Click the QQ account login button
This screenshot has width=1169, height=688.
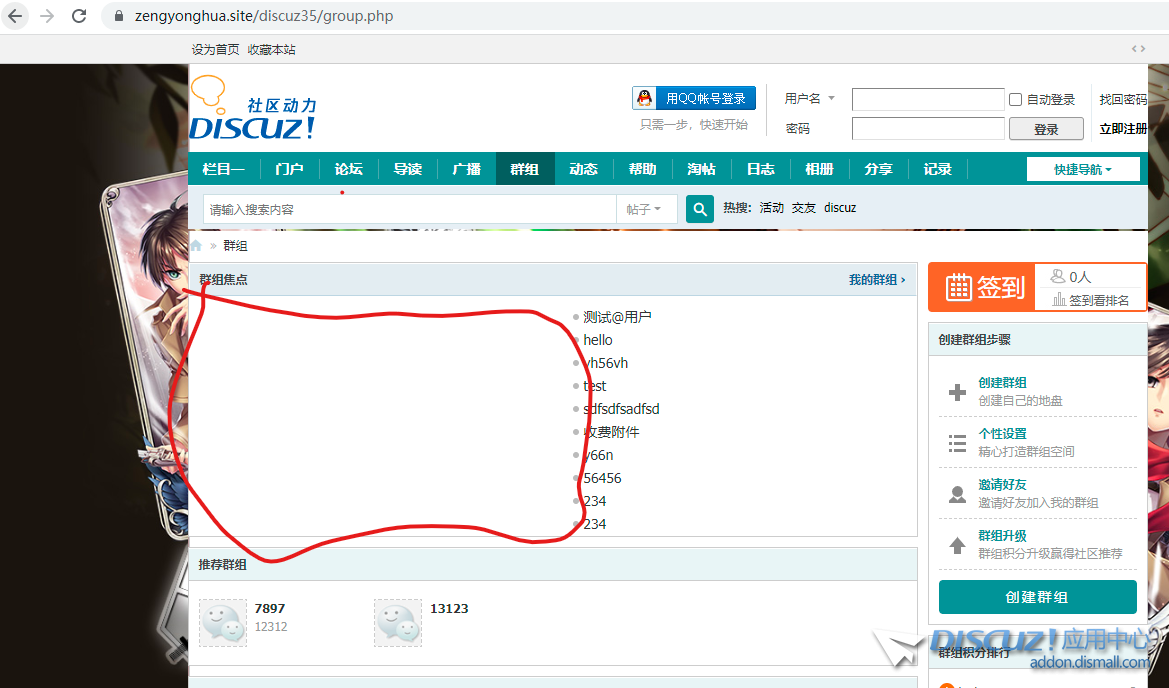[694, 98]
